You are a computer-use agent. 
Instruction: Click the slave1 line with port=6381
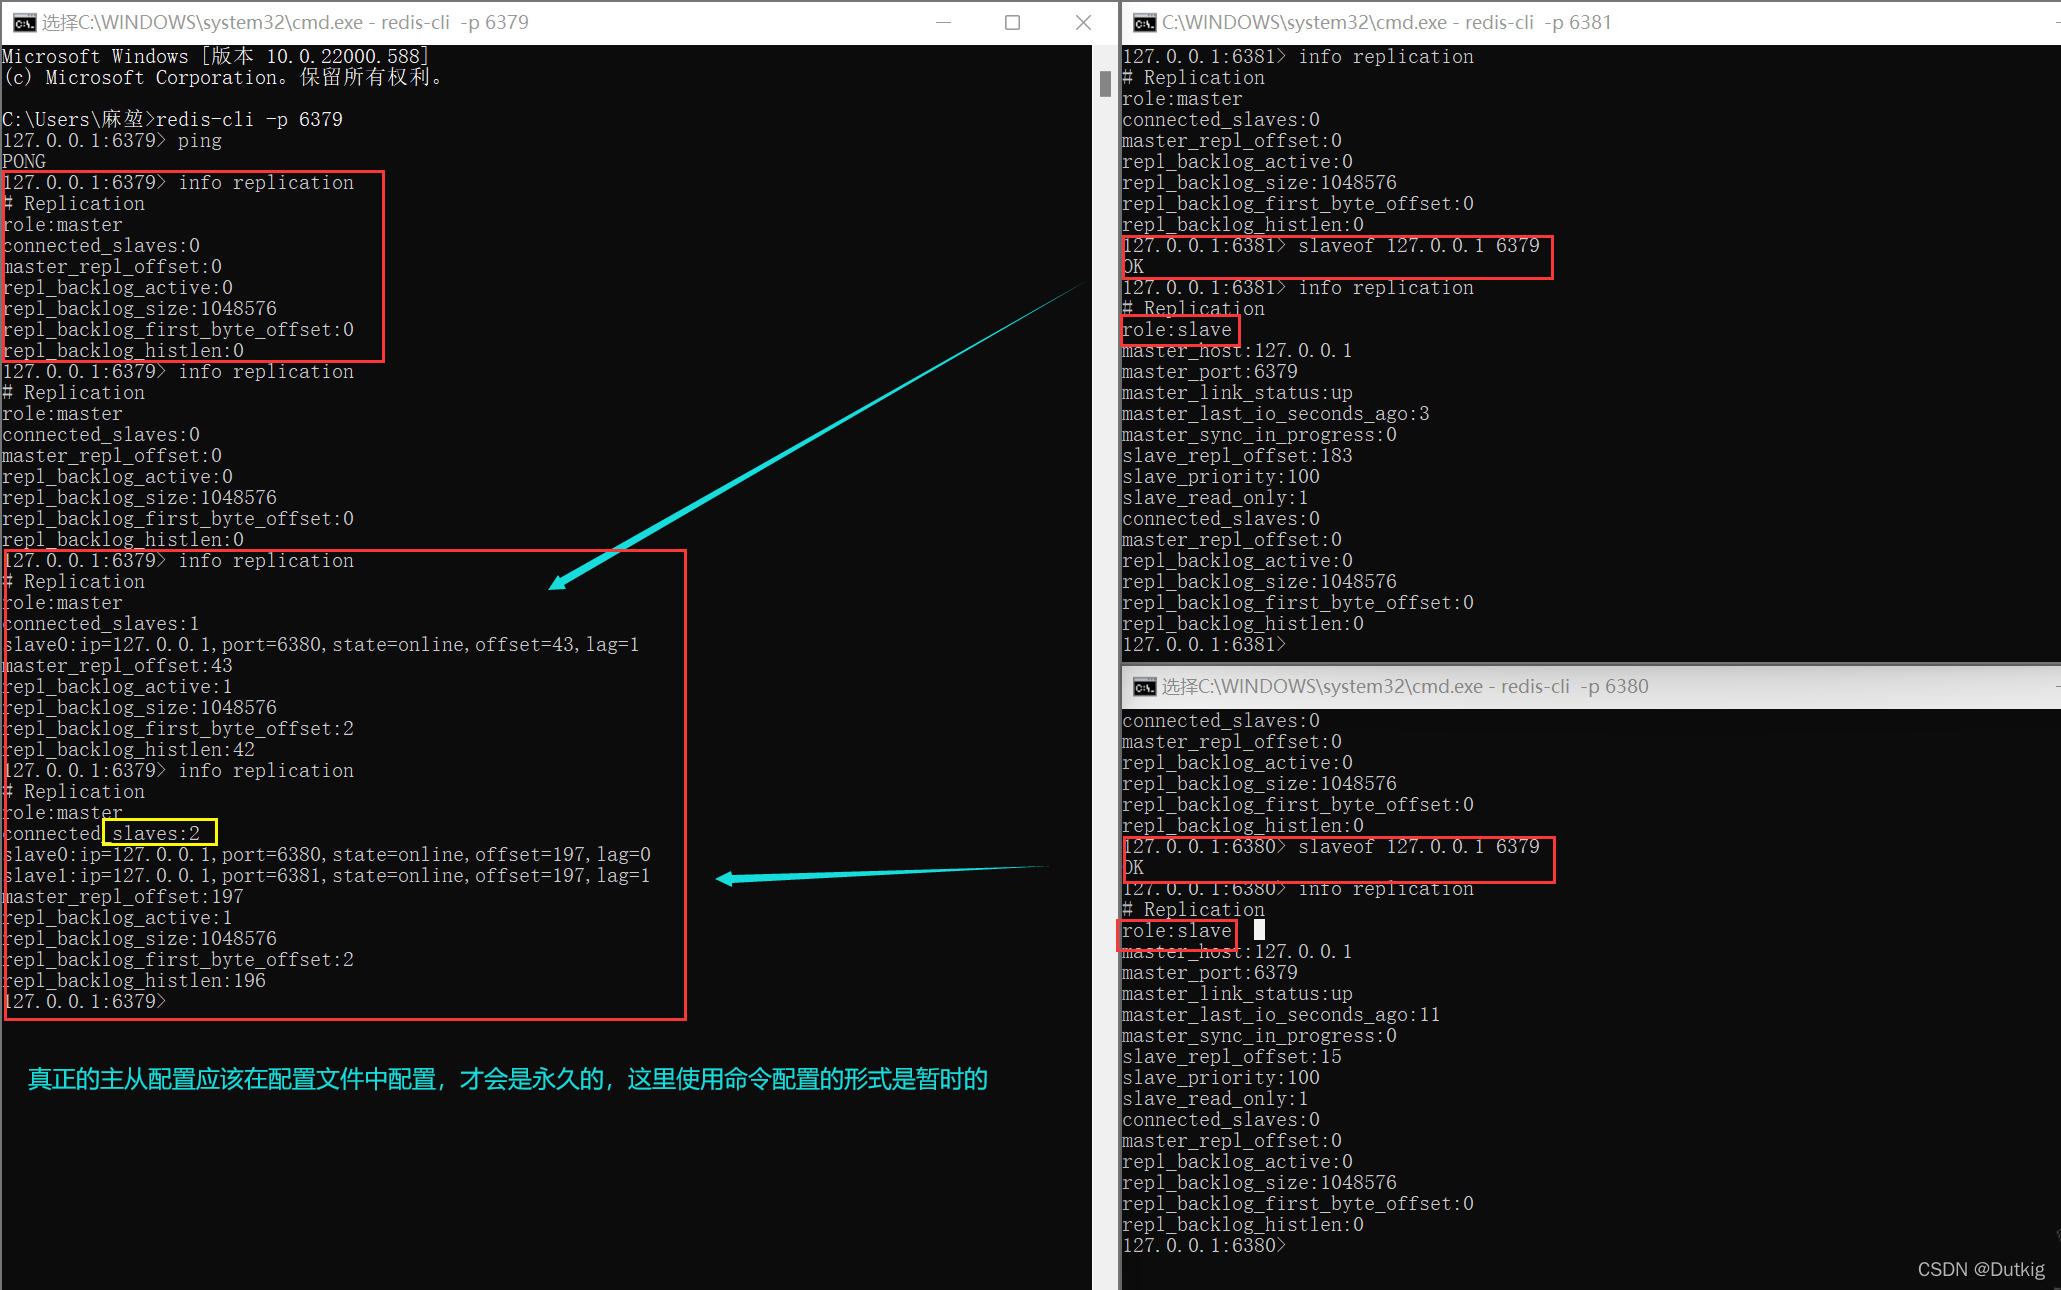[327, 876]
